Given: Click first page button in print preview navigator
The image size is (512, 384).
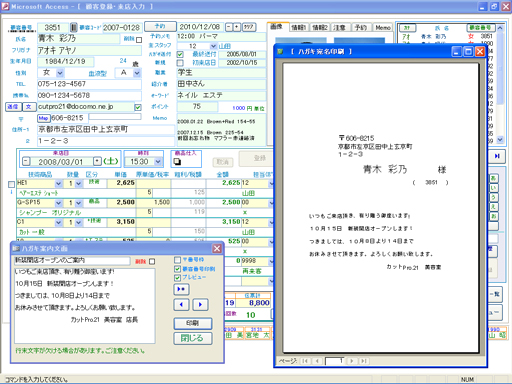Looking at the screenshot, I should coord(305,361).
